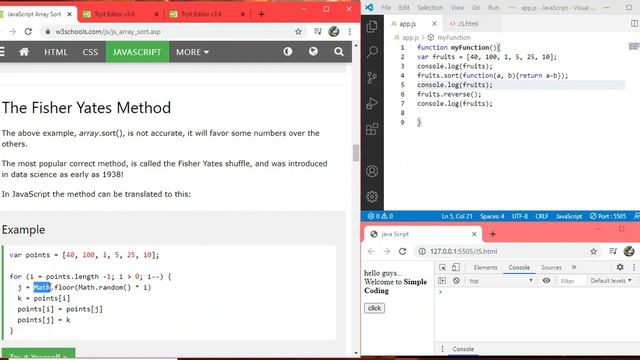Click the w3schools home icon
Screen dimensions: 640x360
tap(24, 52)
